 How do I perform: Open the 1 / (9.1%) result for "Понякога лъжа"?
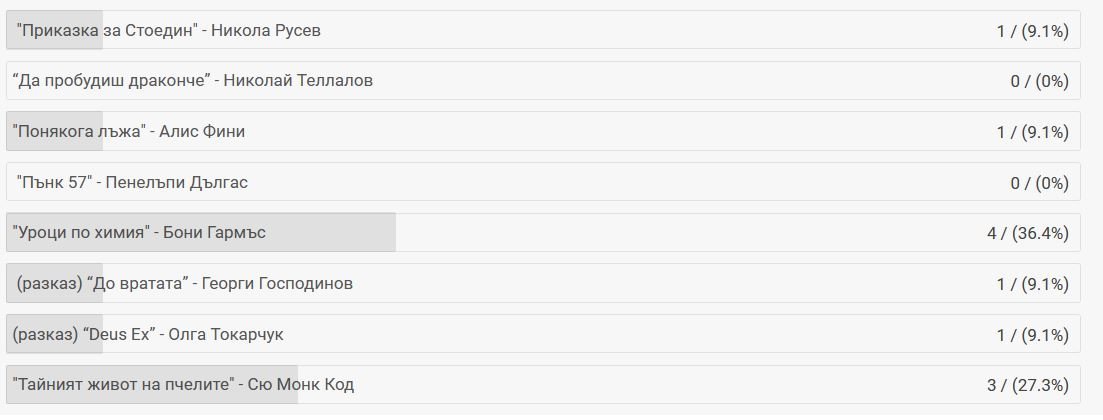point(1032,132)
